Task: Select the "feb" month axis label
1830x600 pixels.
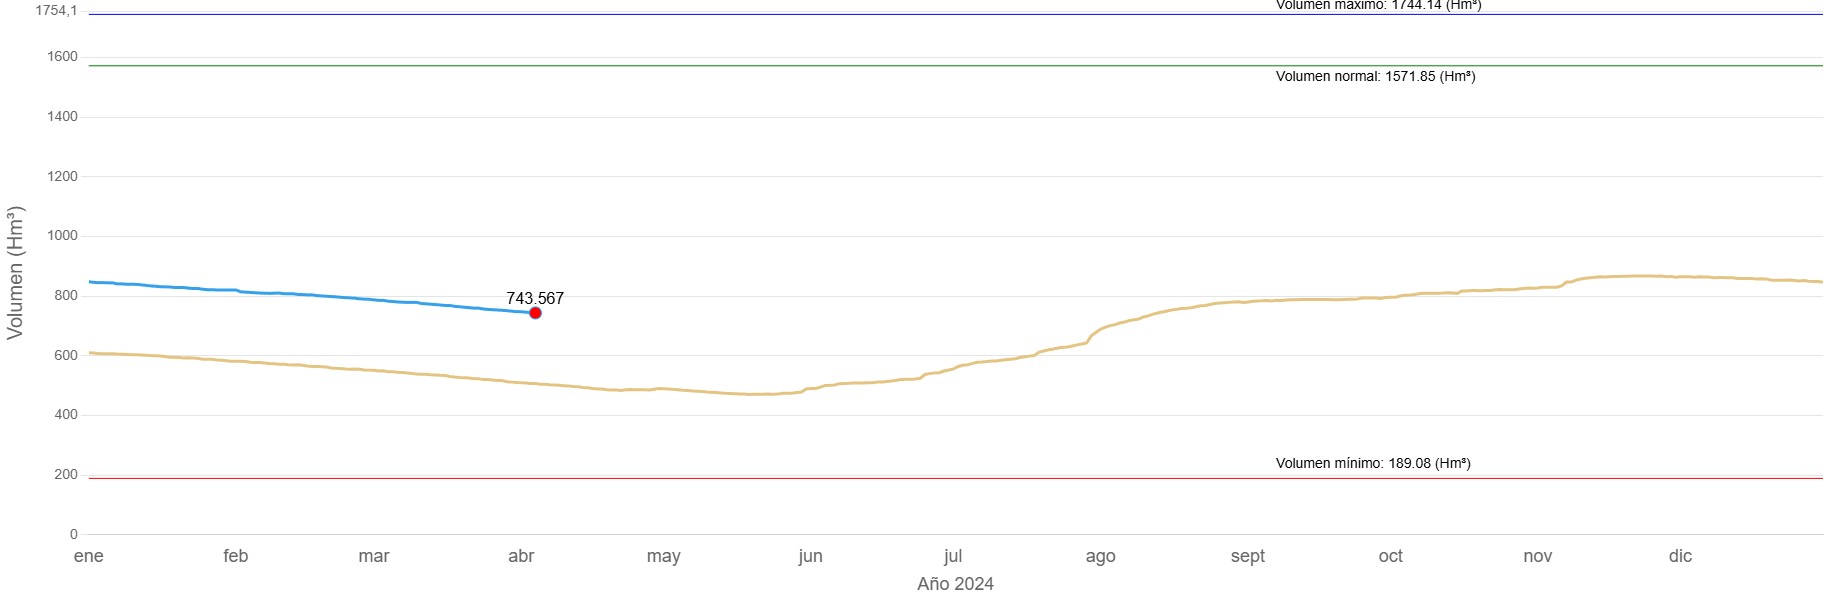Action: pyautogui.click(x=236, y=556)
